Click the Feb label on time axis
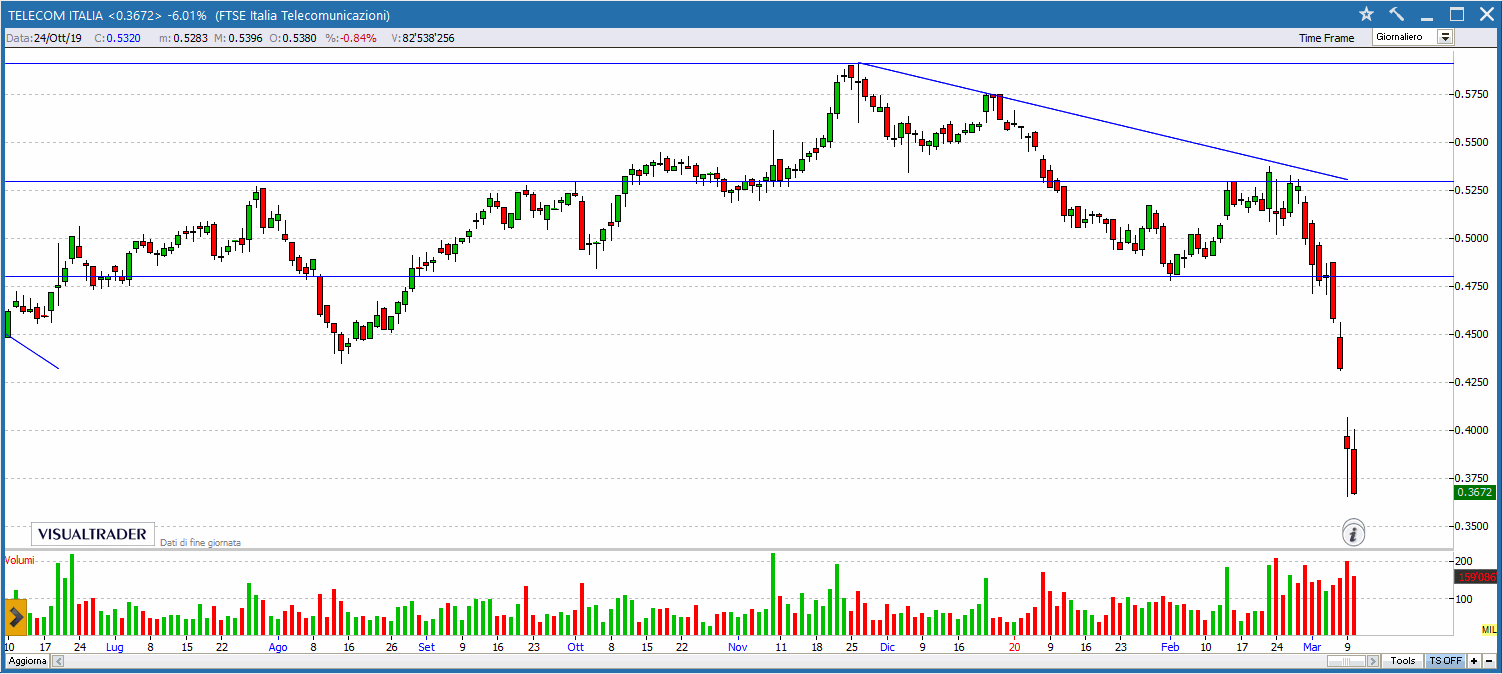 coord(1170,647)
